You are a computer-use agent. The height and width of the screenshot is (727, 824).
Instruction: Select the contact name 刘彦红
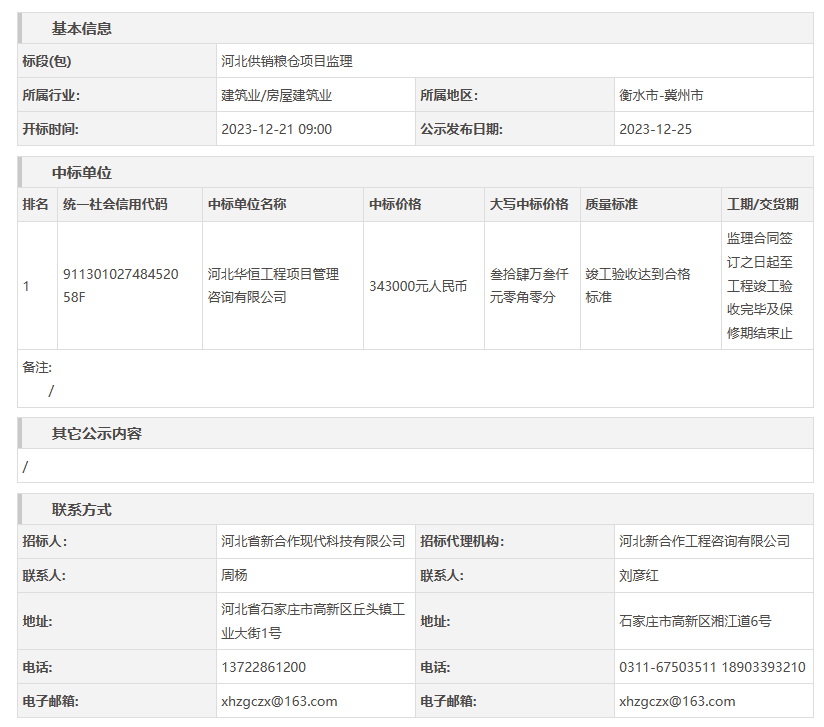(x=638, y=575)
